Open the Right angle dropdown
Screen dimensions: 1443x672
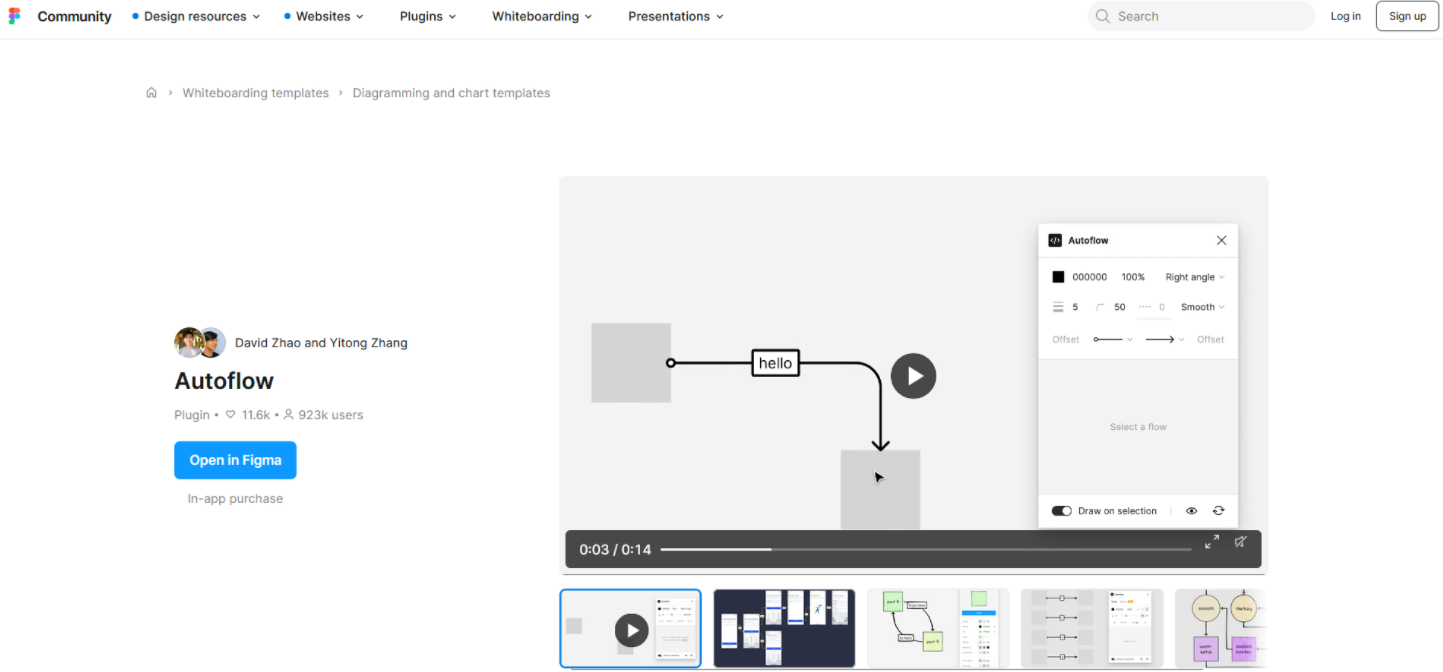(x=1194, y=277)
